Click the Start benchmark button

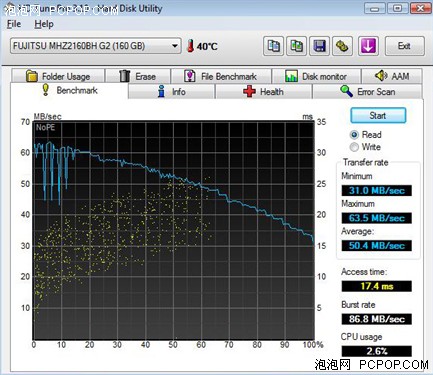coord(378,115)
